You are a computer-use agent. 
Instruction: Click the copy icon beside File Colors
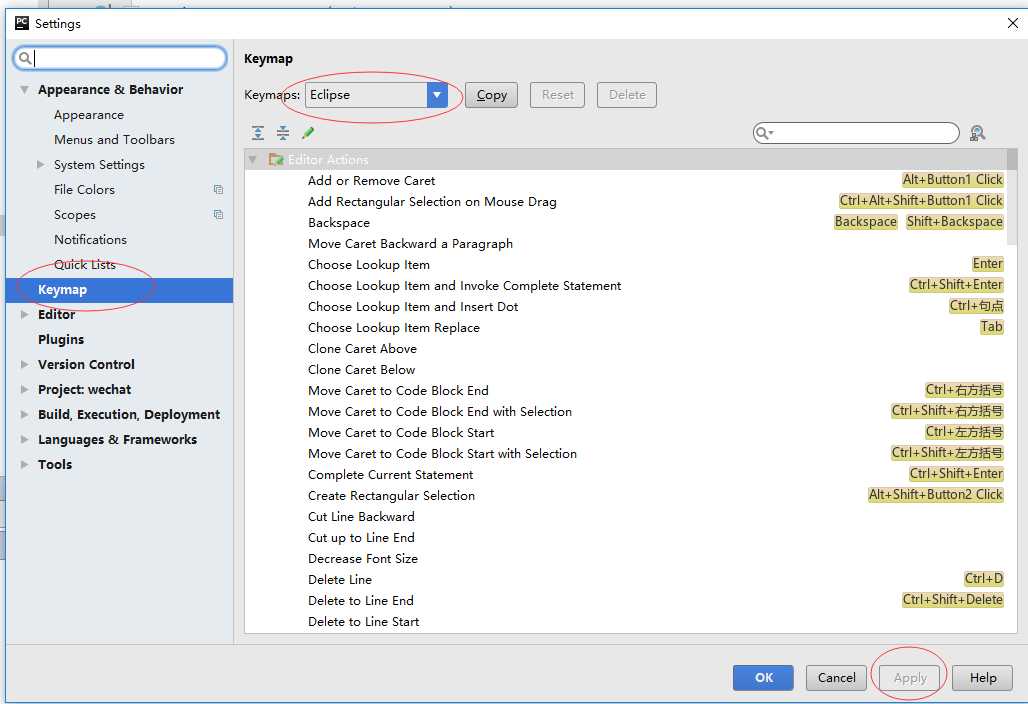218,189
